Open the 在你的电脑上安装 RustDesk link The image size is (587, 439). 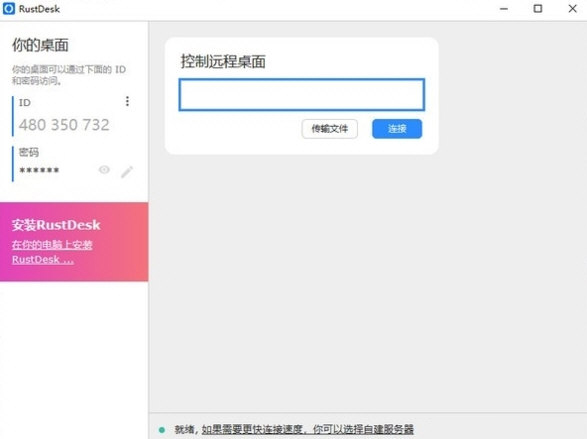pos(52,252)
